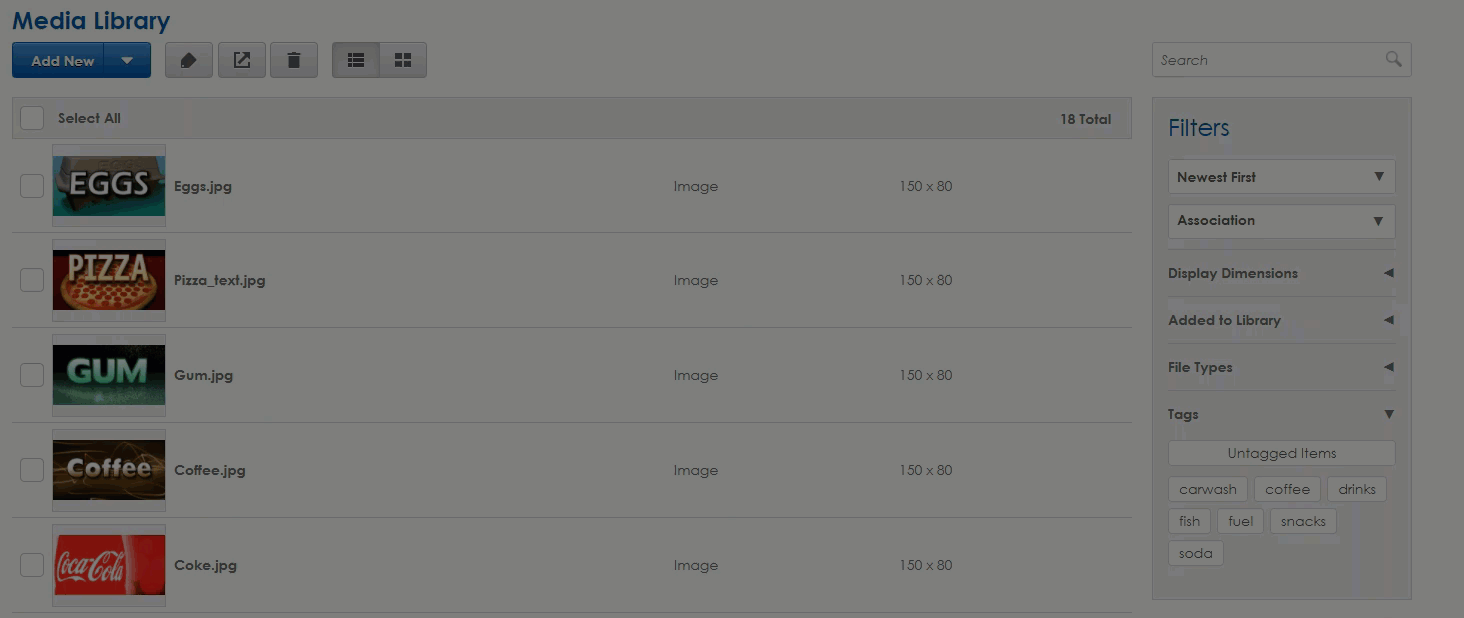
Task: Switch to grid view icon
Action: pos(403,60)
